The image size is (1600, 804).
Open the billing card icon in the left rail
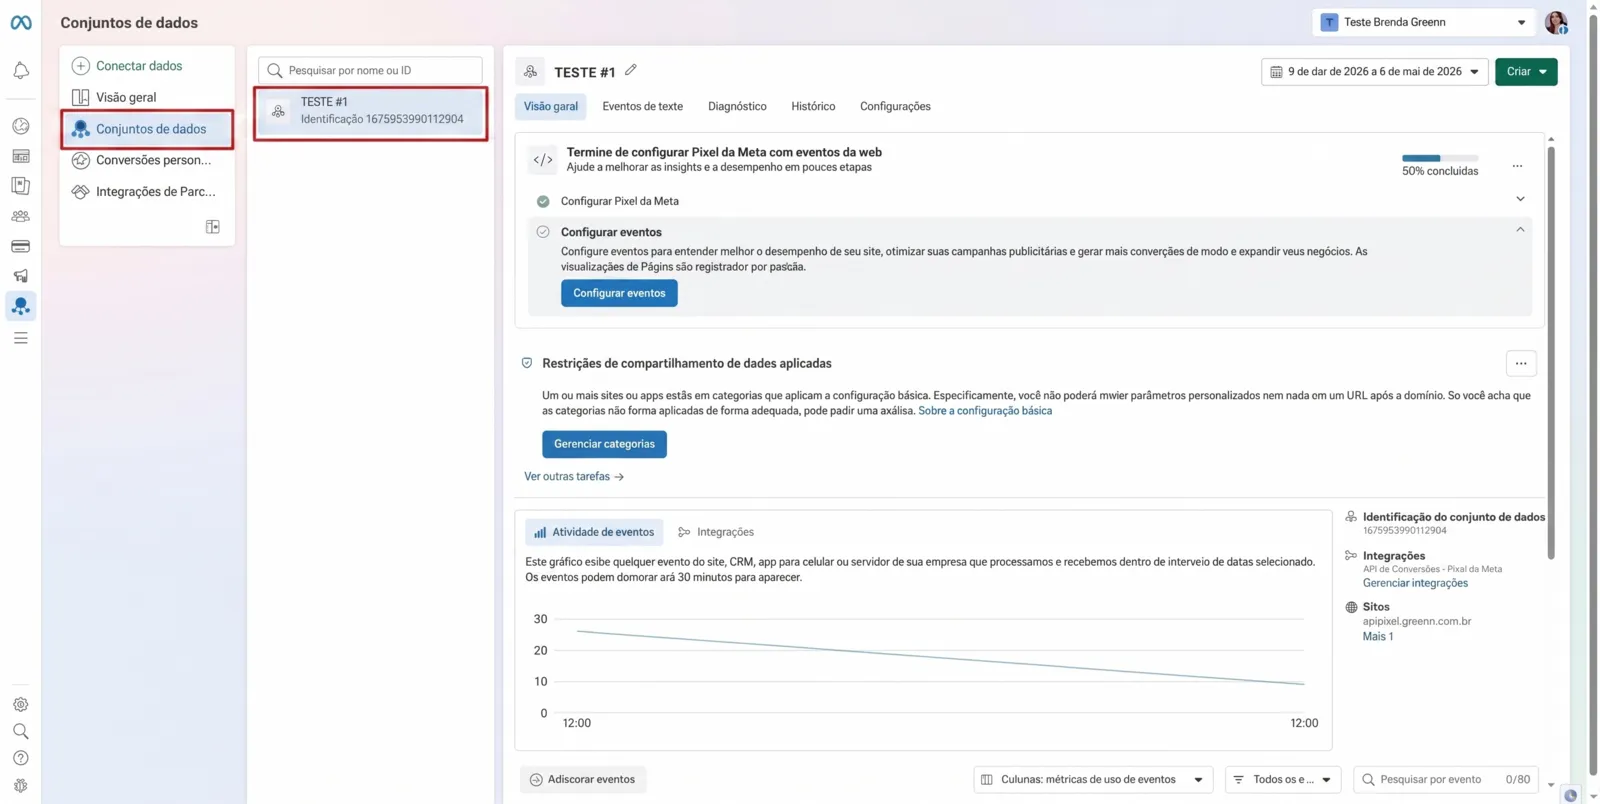tap(21, 246)
